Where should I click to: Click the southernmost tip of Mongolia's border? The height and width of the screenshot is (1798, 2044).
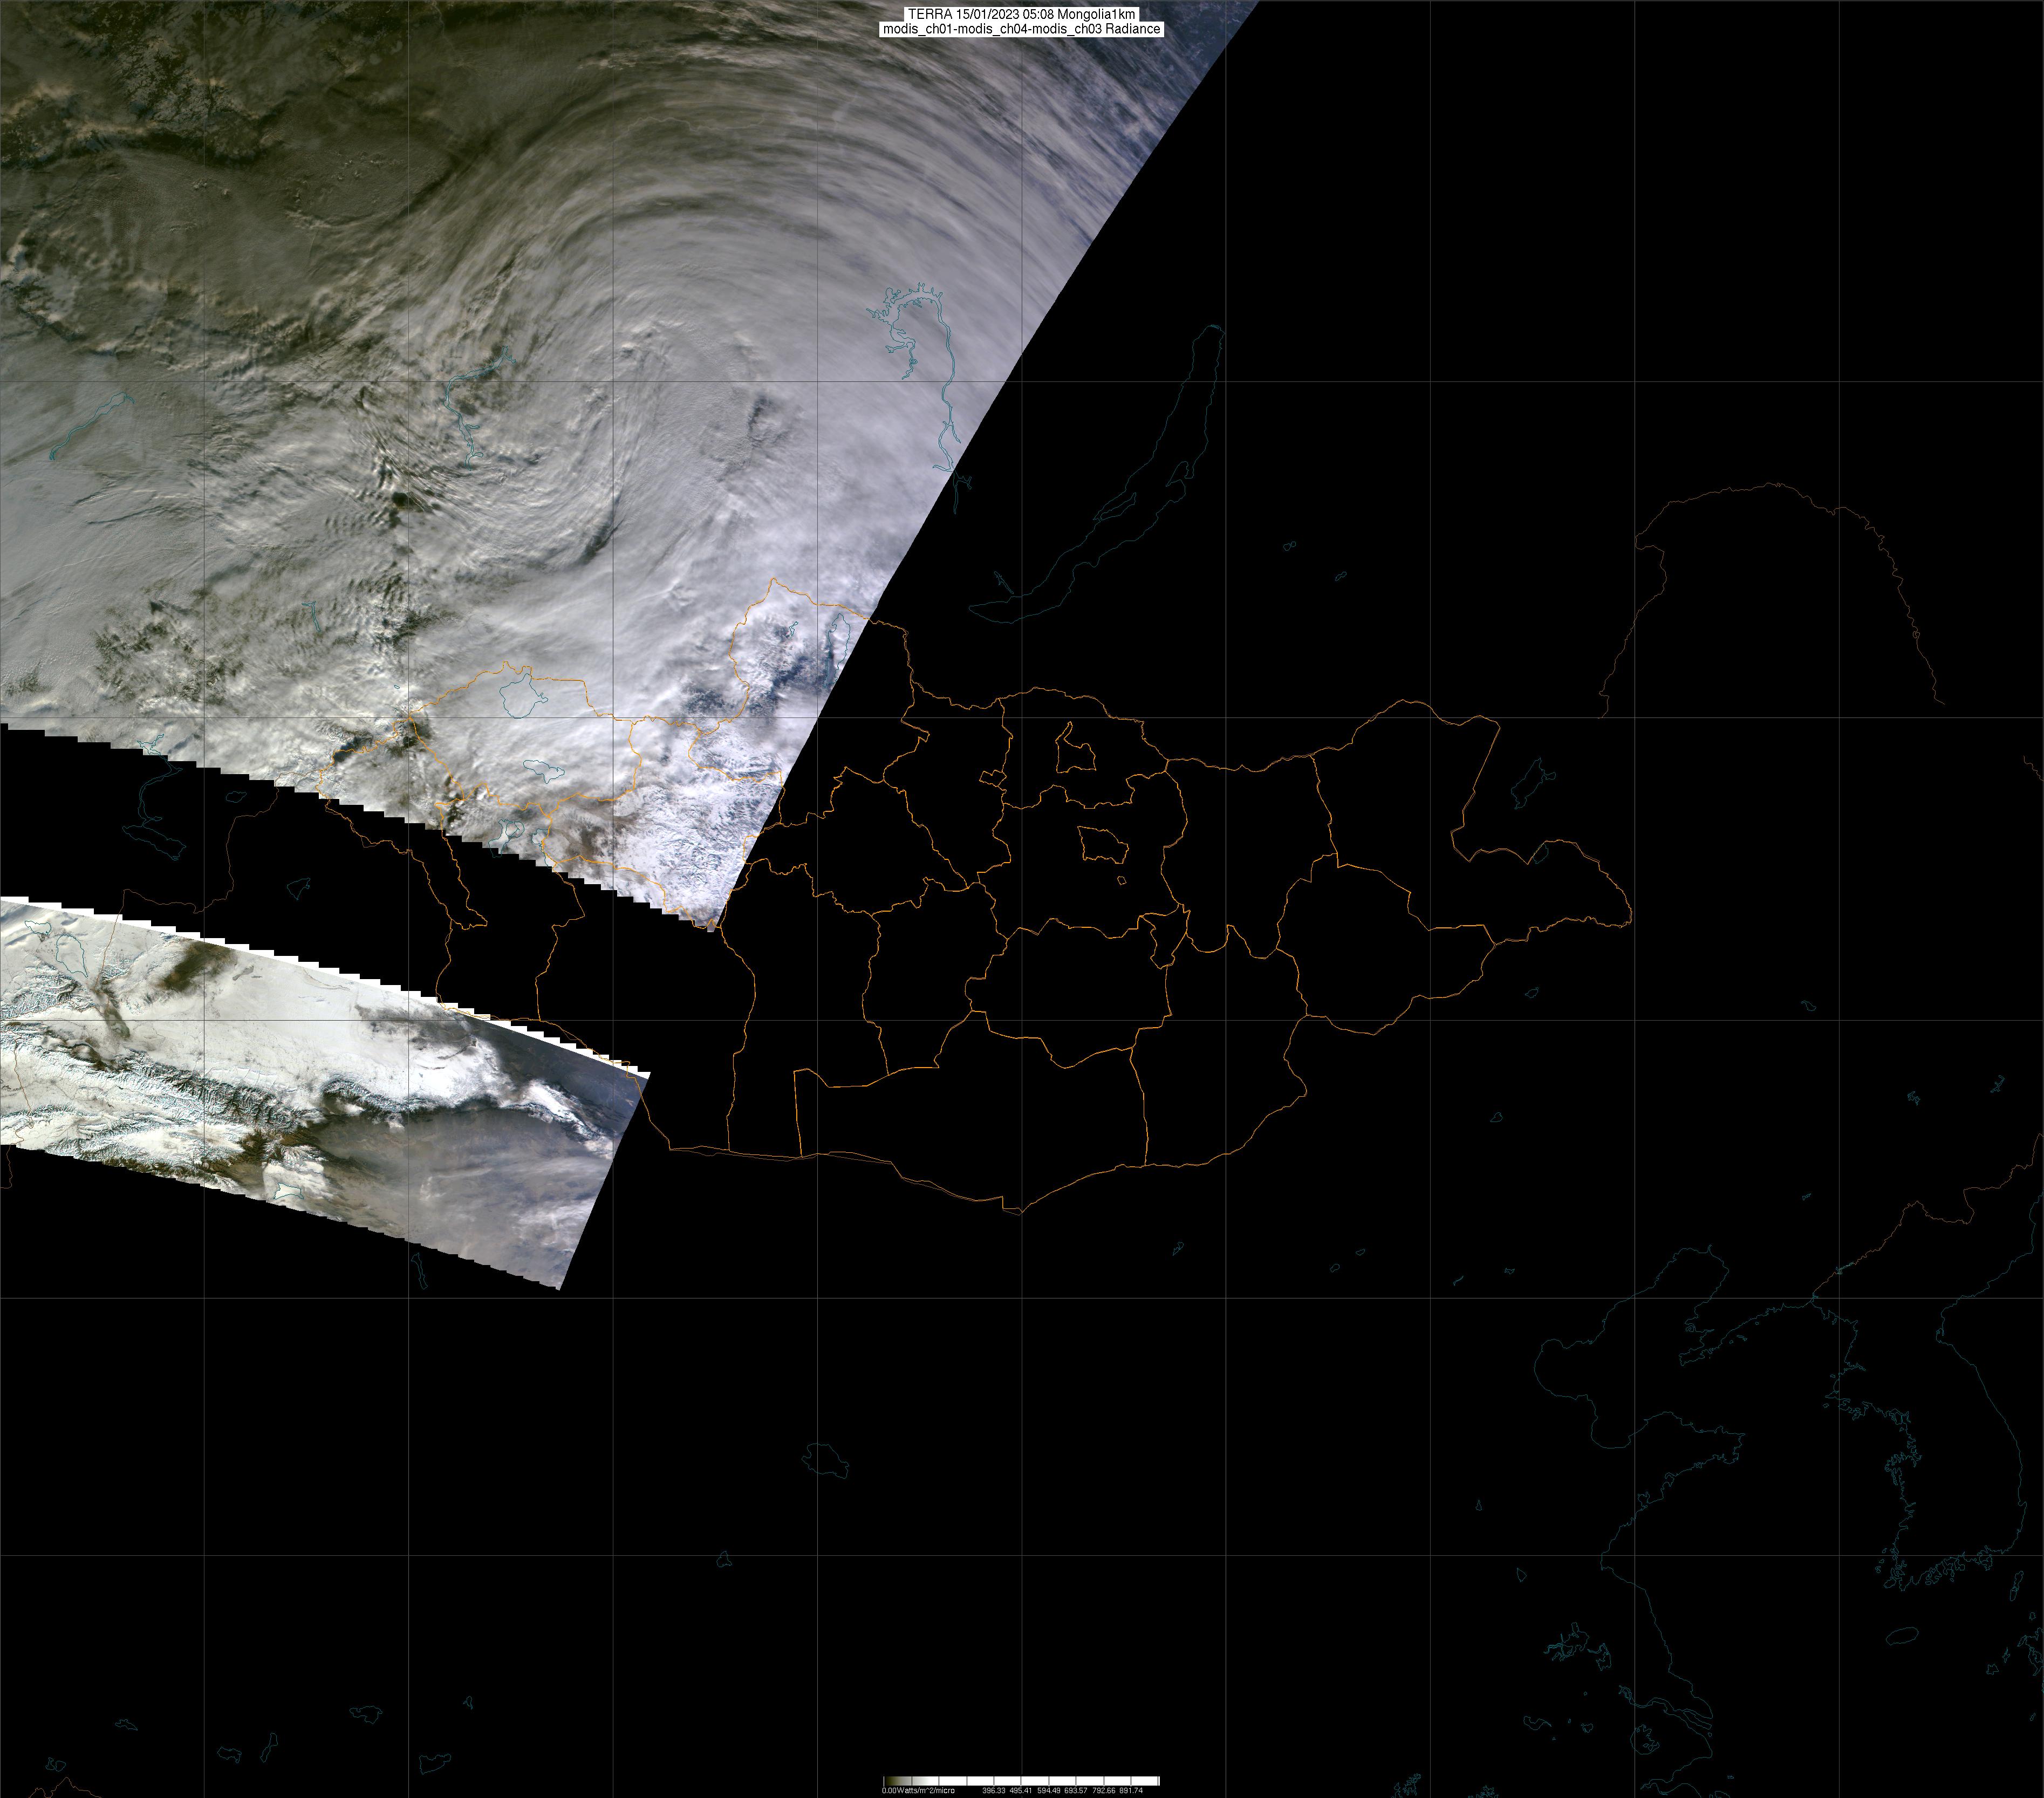click(1020, 1212)
